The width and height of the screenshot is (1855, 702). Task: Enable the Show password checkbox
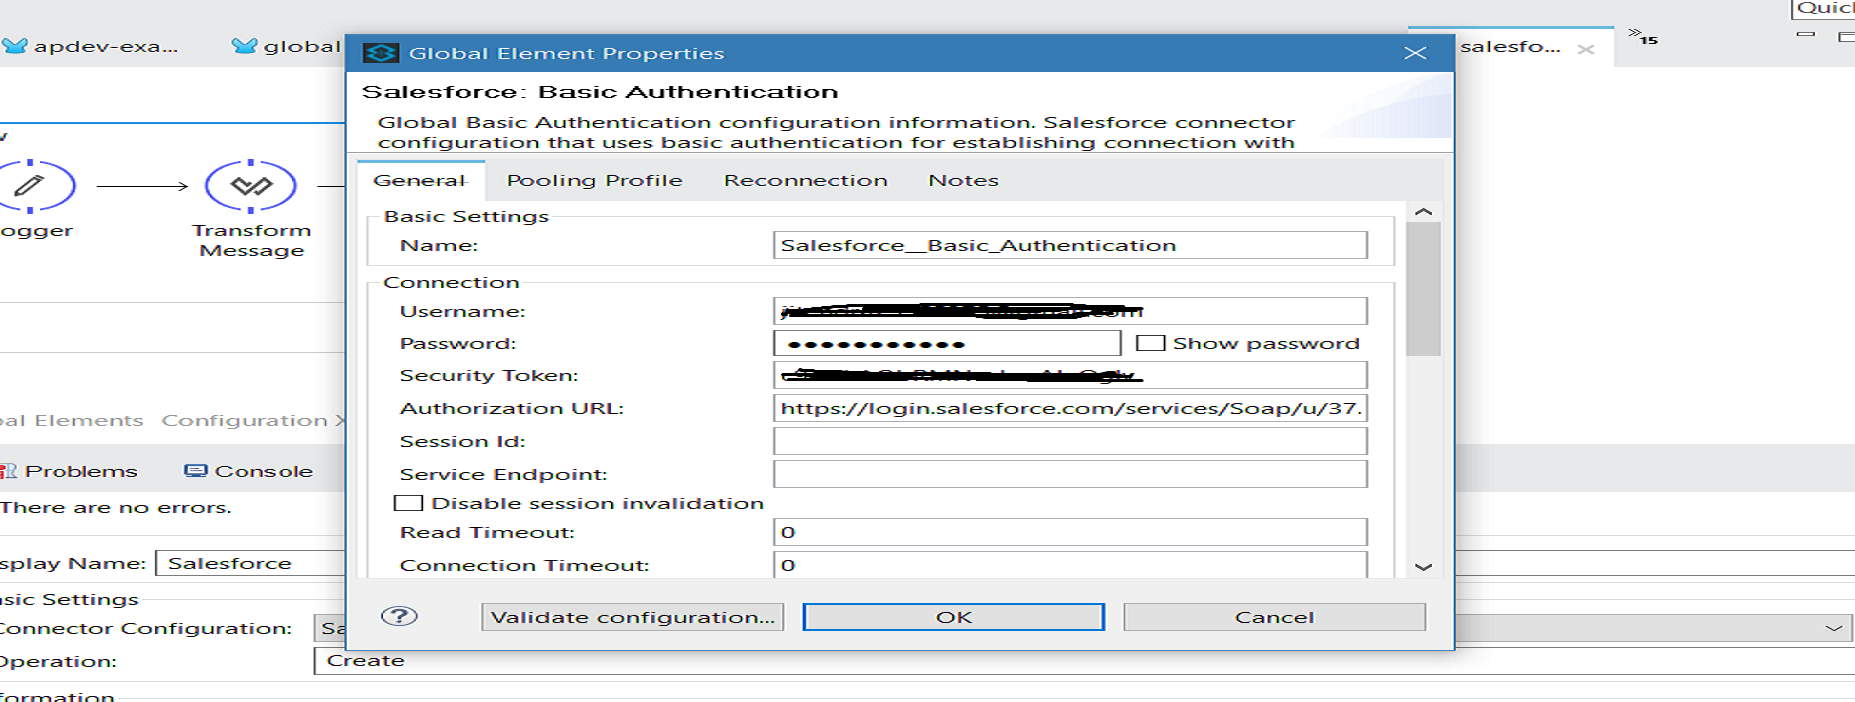[1151, 343]
